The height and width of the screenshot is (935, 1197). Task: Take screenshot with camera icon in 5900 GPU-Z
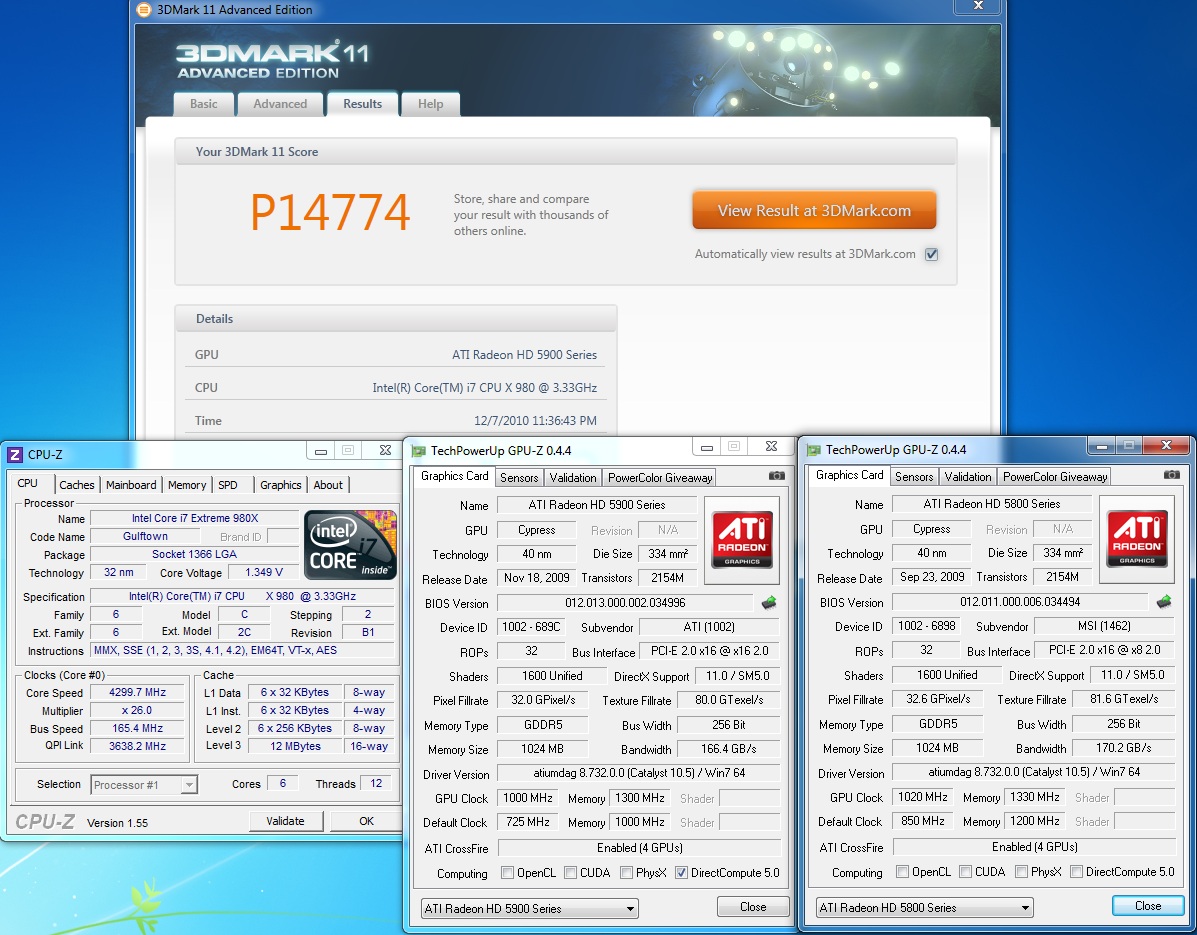pos(776,476)
